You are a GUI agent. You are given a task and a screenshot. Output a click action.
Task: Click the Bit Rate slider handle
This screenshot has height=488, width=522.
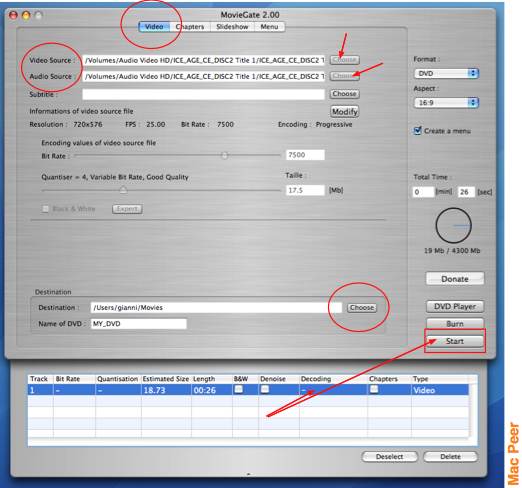click(x=225, y=155)
